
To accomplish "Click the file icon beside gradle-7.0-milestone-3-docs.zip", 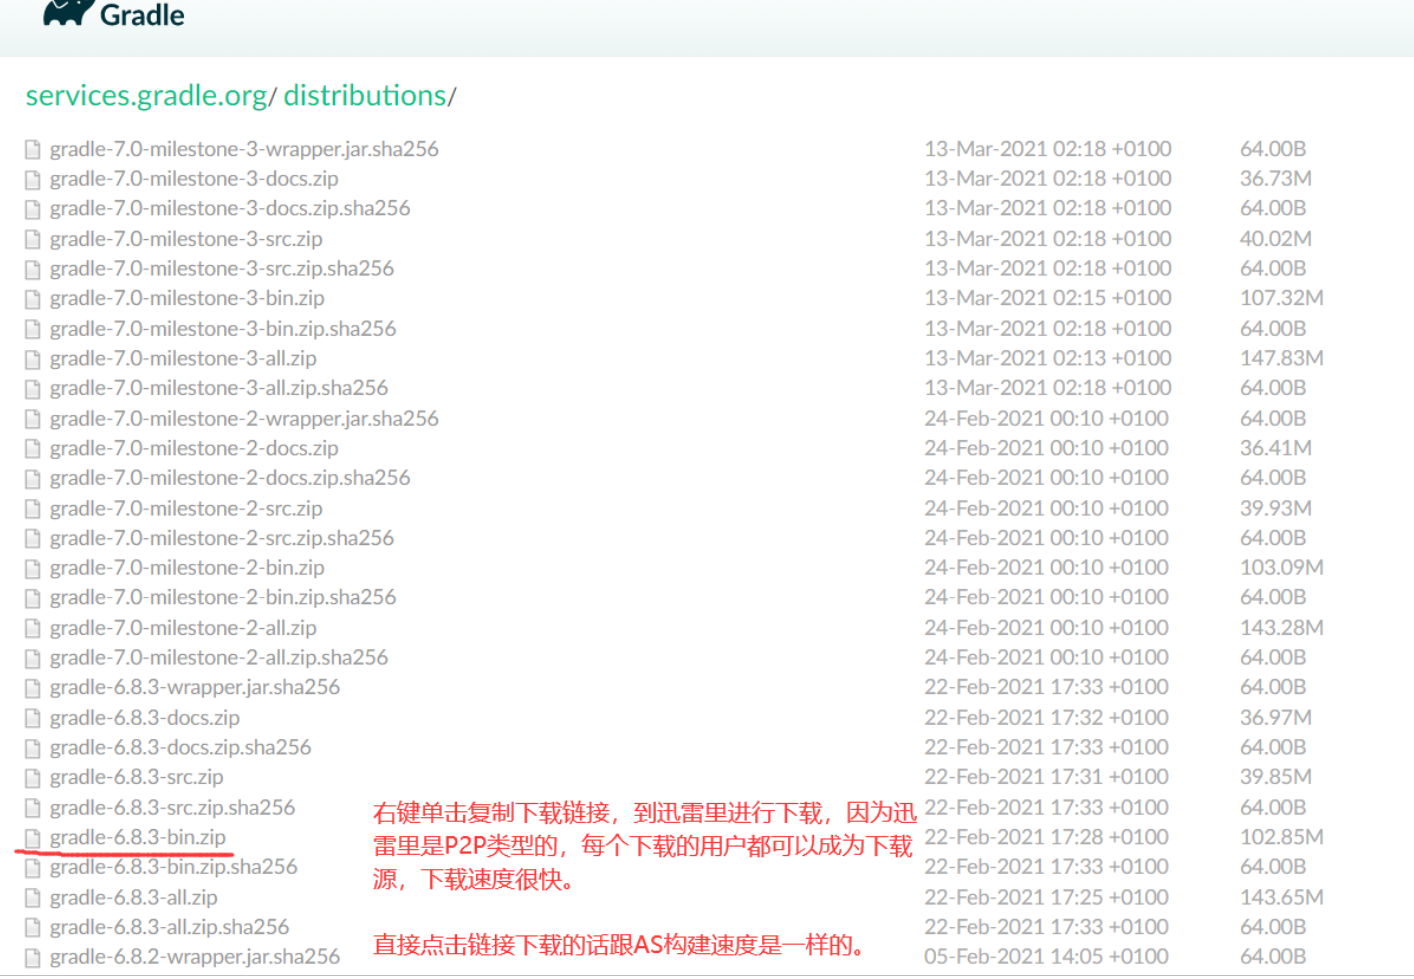I will [32, 178].
